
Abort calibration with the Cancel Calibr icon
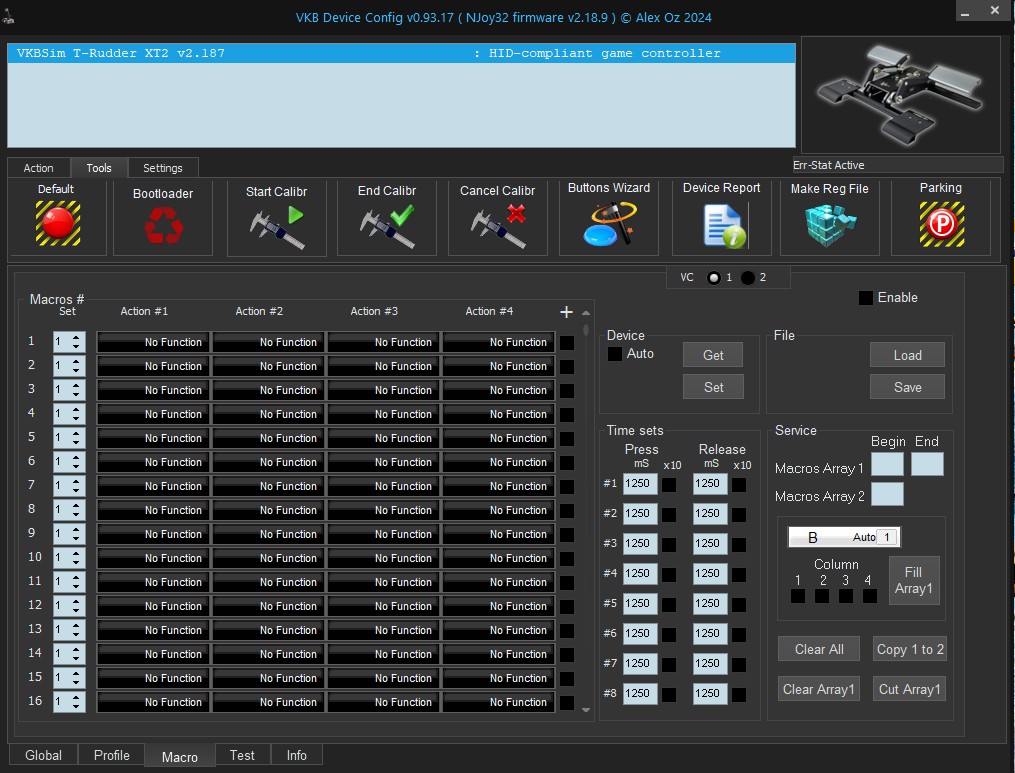498,227
